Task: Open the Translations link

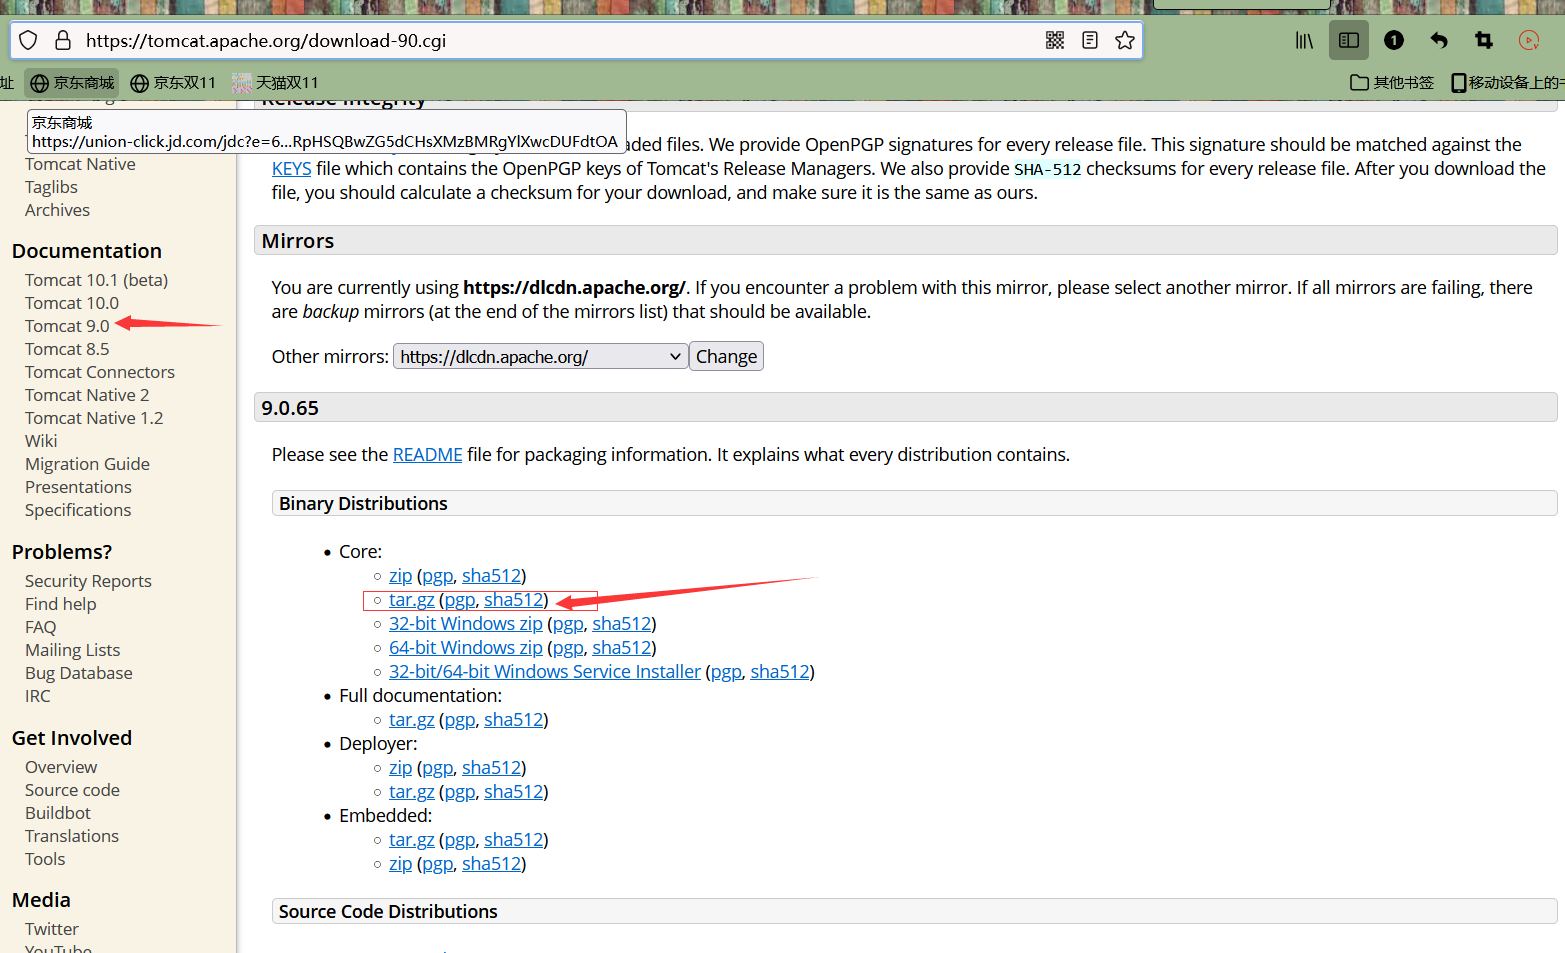Action: [x=72, y=837]
